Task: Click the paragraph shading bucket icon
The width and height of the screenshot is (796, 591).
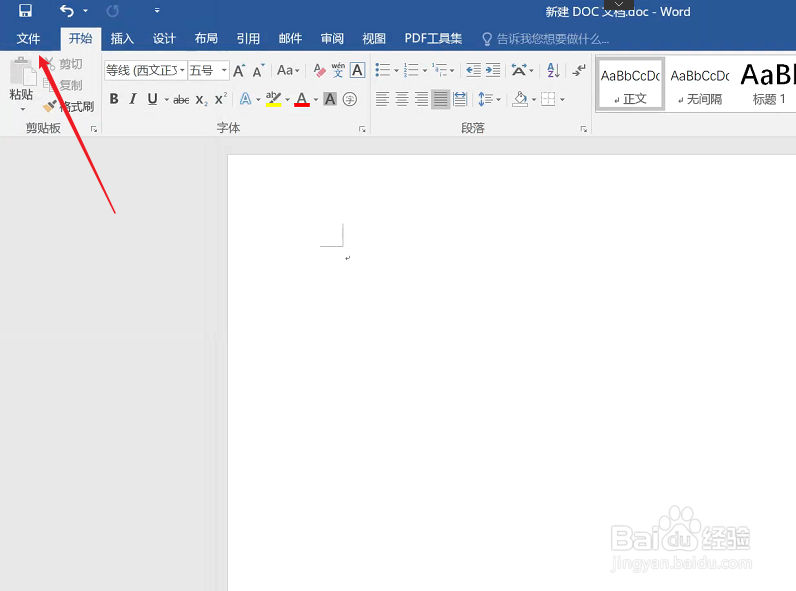Action: click(520, 99)
